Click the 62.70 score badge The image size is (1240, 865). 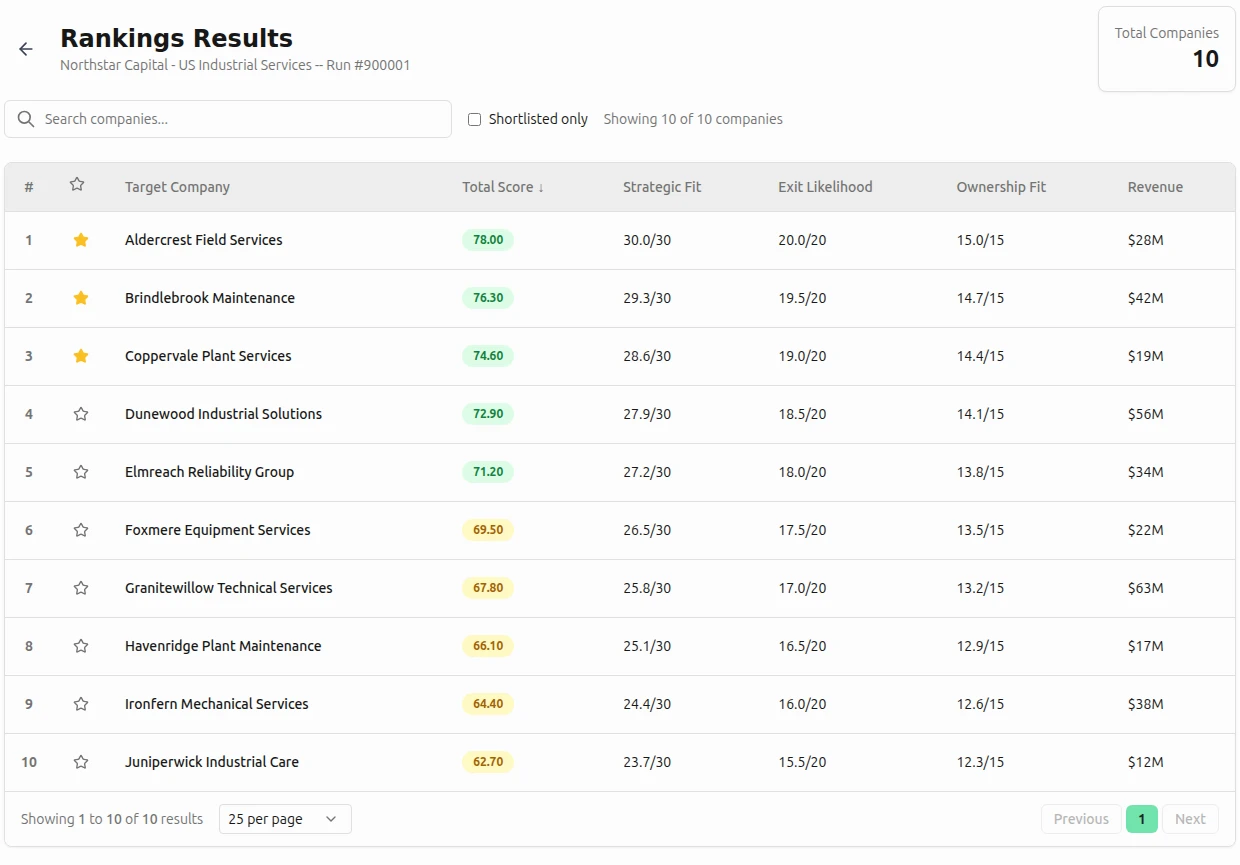(x=488, y=762)
